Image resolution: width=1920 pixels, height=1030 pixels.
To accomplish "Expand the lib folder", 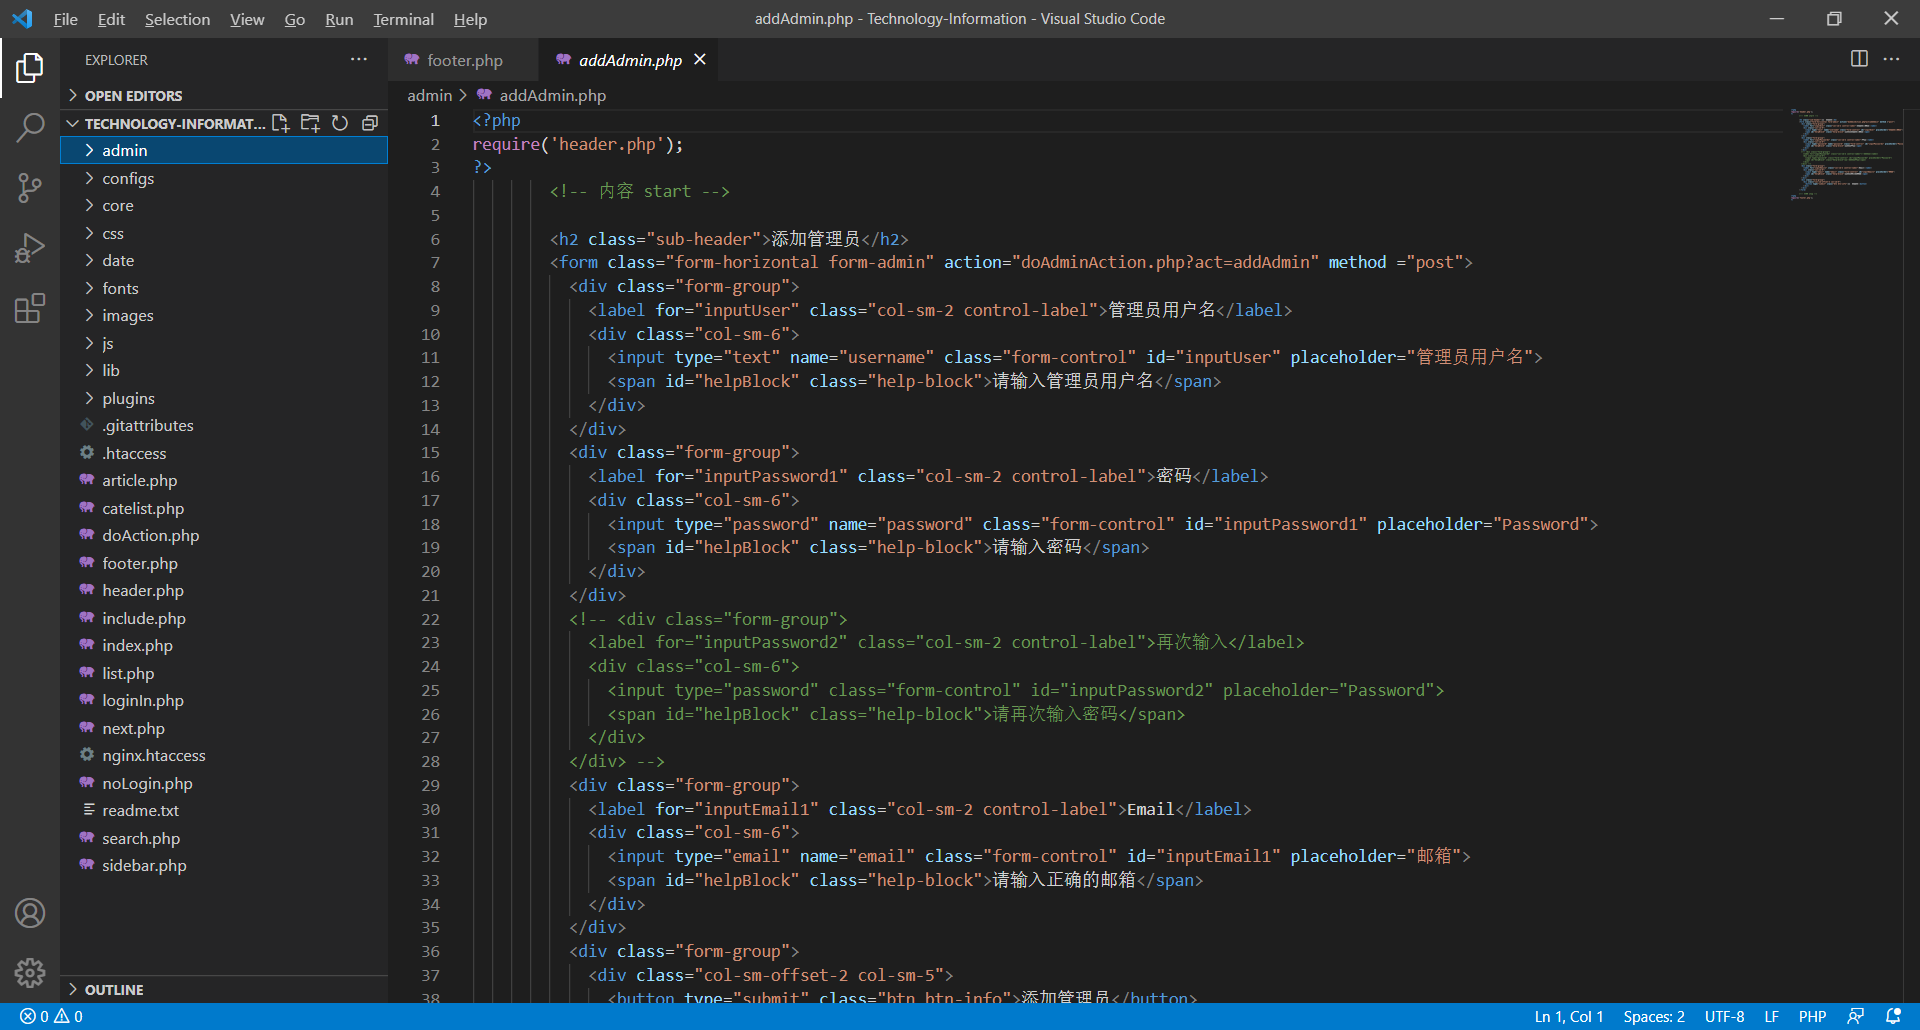I will [x=224, y=370].
